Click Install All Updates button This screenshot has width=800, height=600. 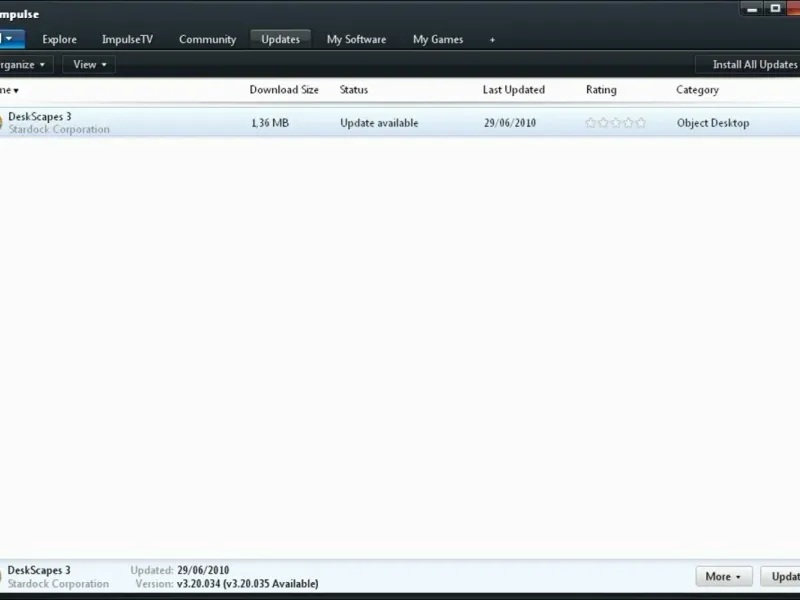click(748, 65)
